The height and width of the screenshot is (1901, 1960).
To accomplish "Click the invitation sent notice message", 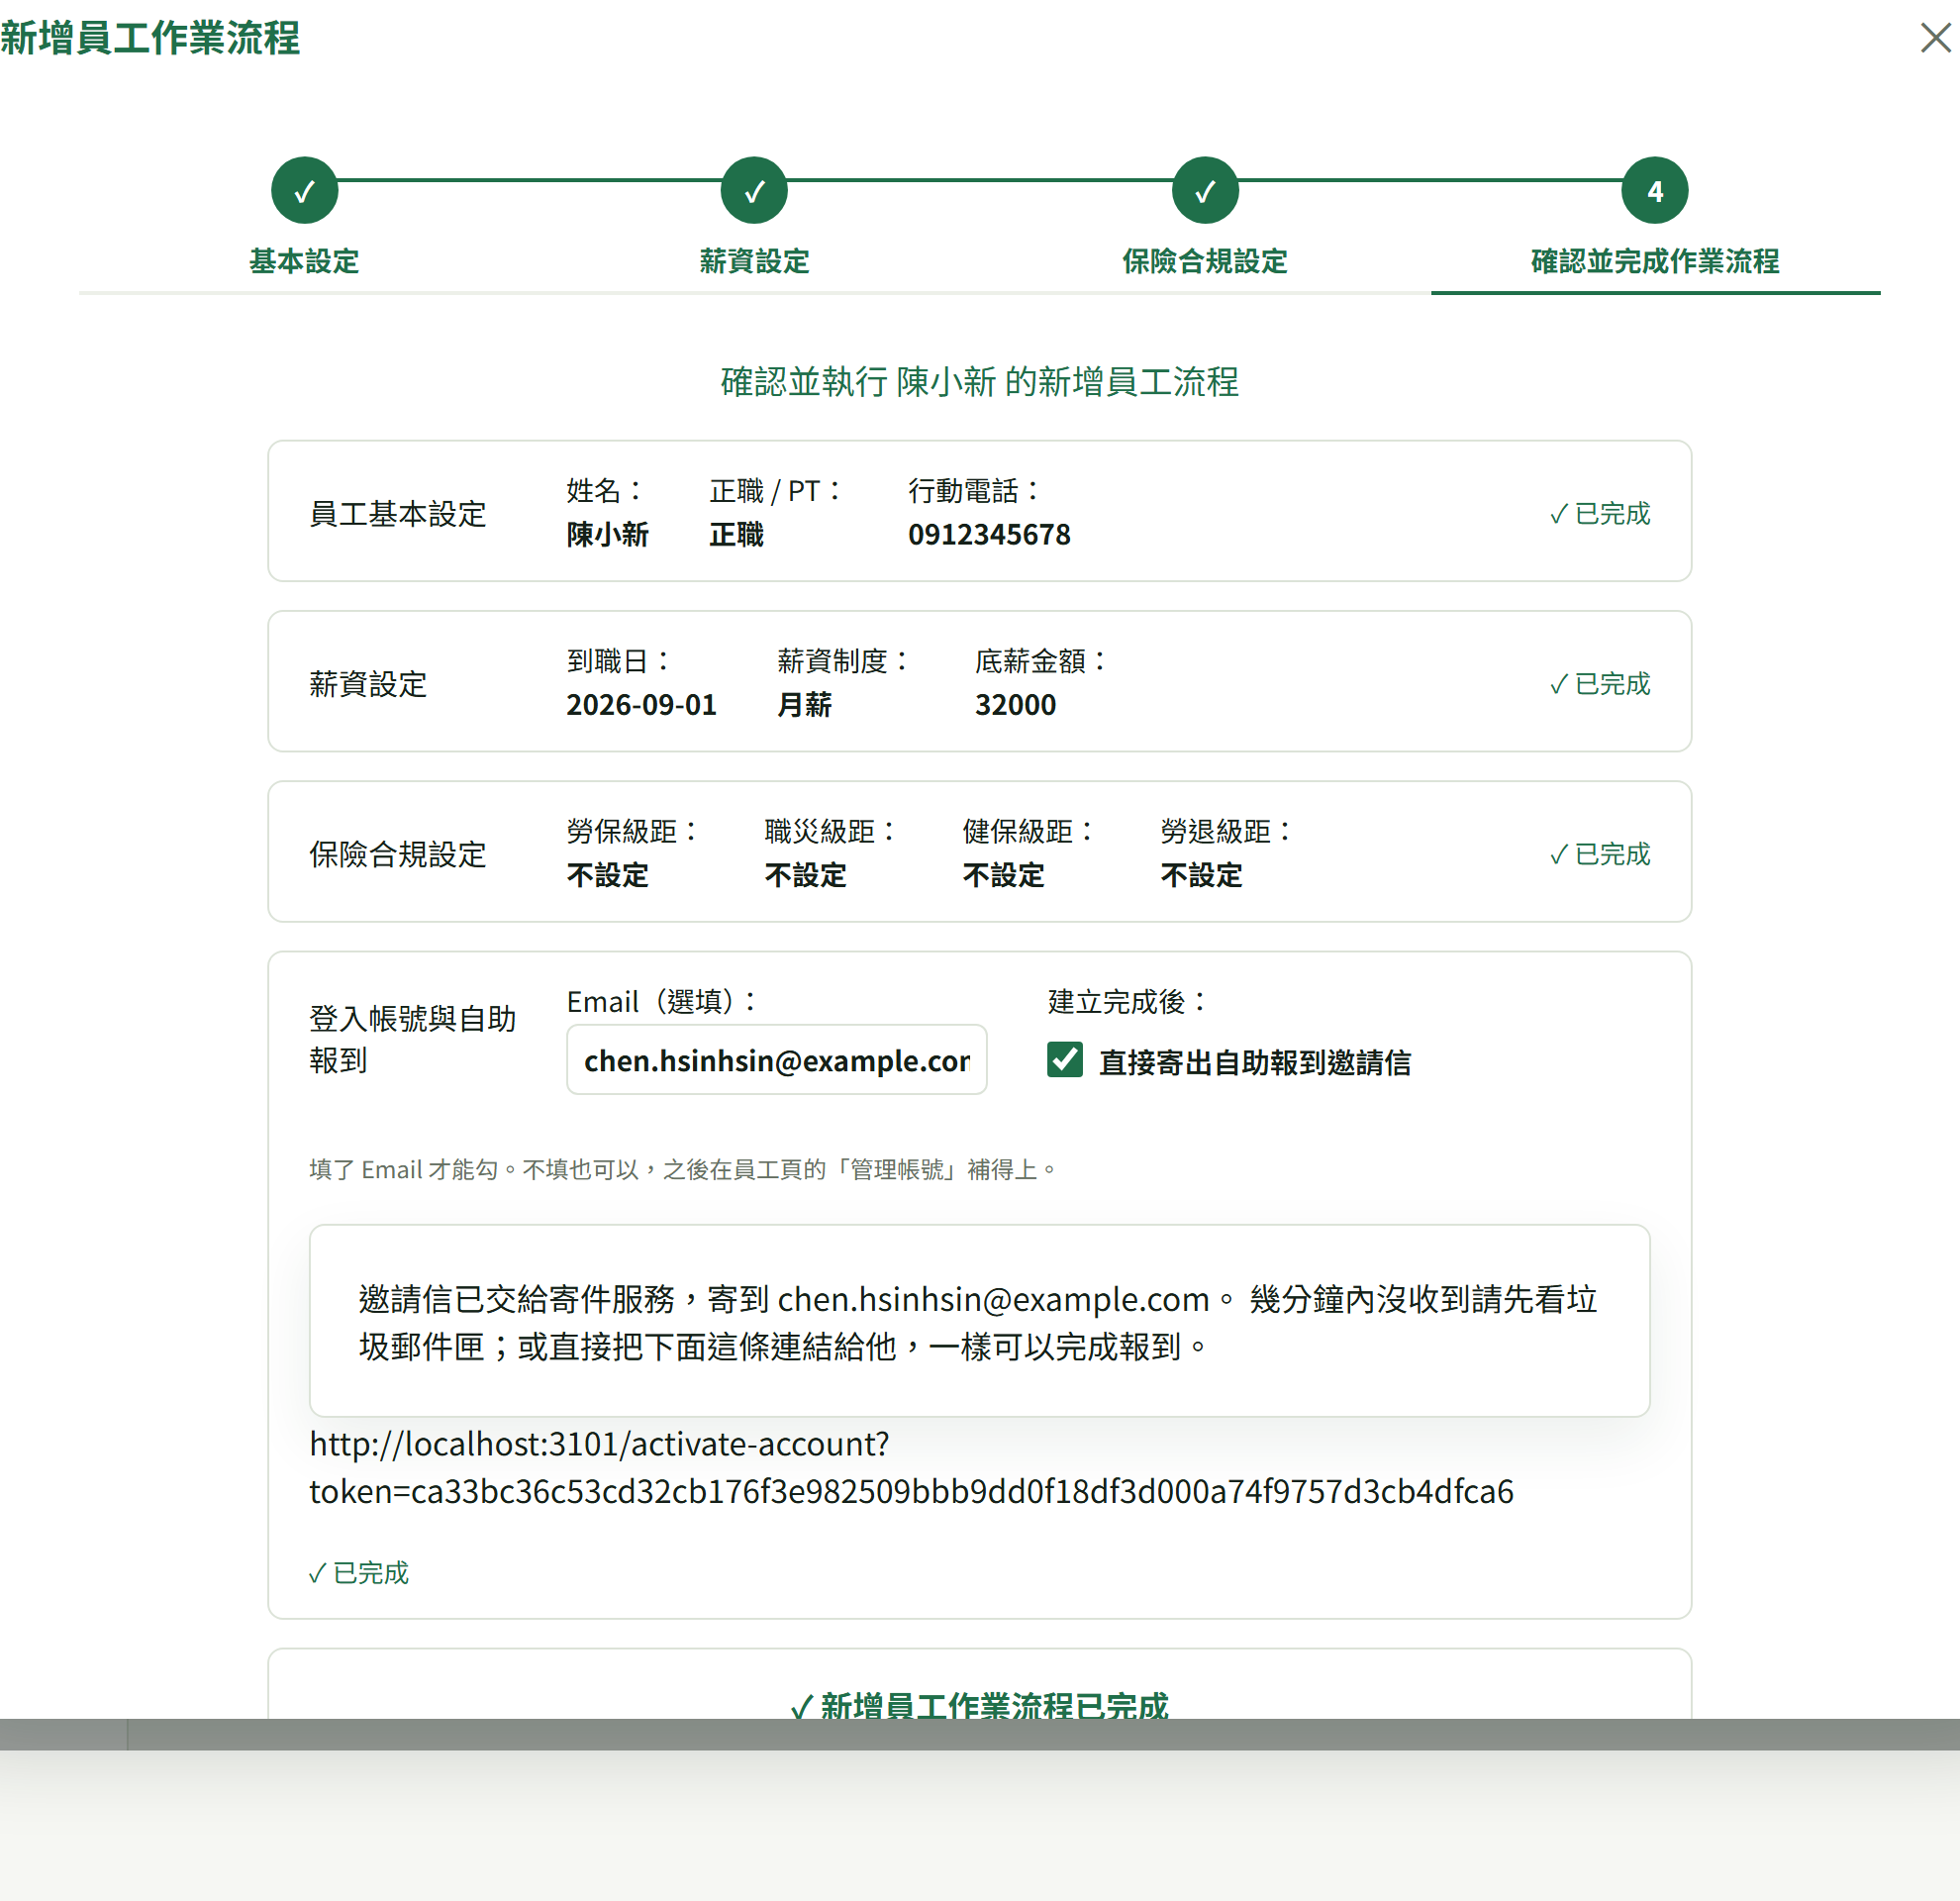I will tap(979, 1321).
